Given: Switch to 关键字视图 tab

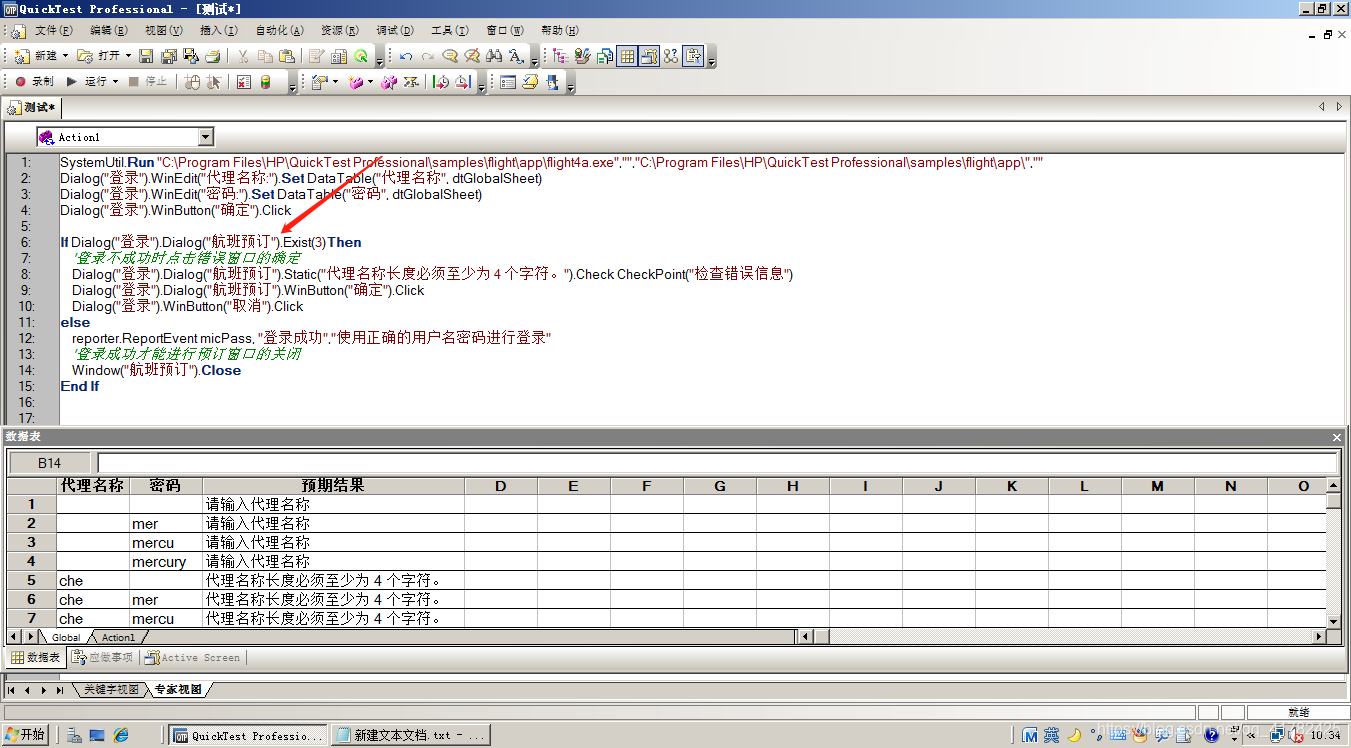Looking at the screenshot, I should 111,690.
